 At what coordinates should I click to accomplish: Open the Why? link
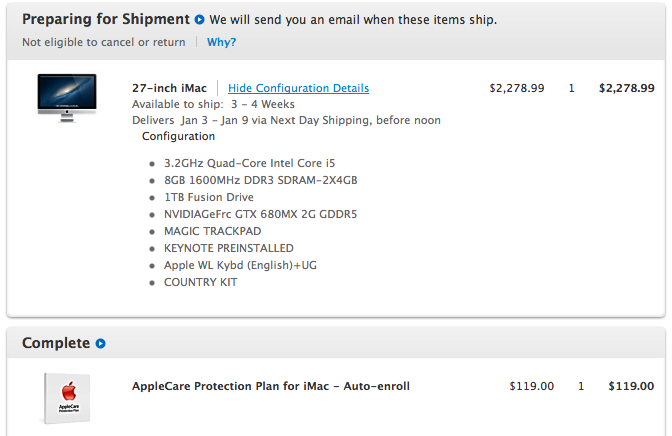222,42
